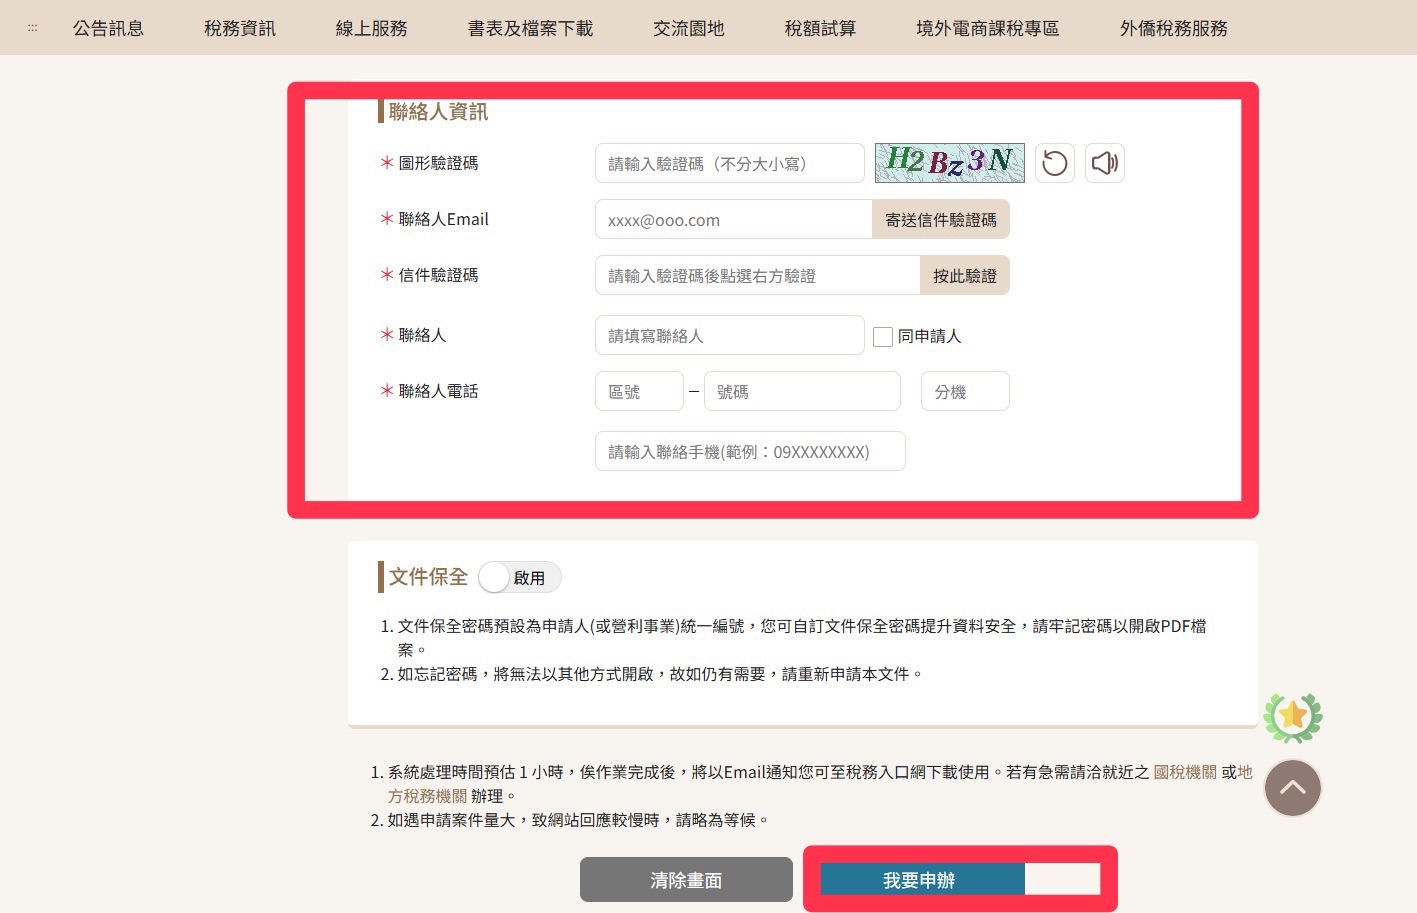The height and width of the screenshot is (913, 1417).
Task: Click the 寄送信件驗證碼 button
Action: tap(940, 220)
